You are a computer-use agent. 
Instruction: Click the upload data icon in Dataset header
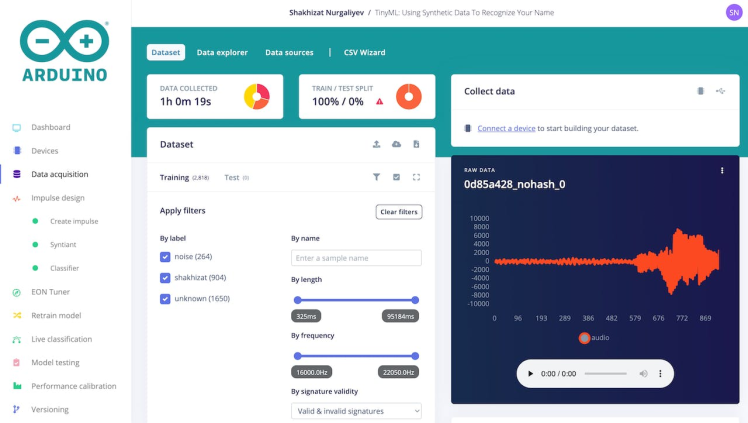click(376, 144)
